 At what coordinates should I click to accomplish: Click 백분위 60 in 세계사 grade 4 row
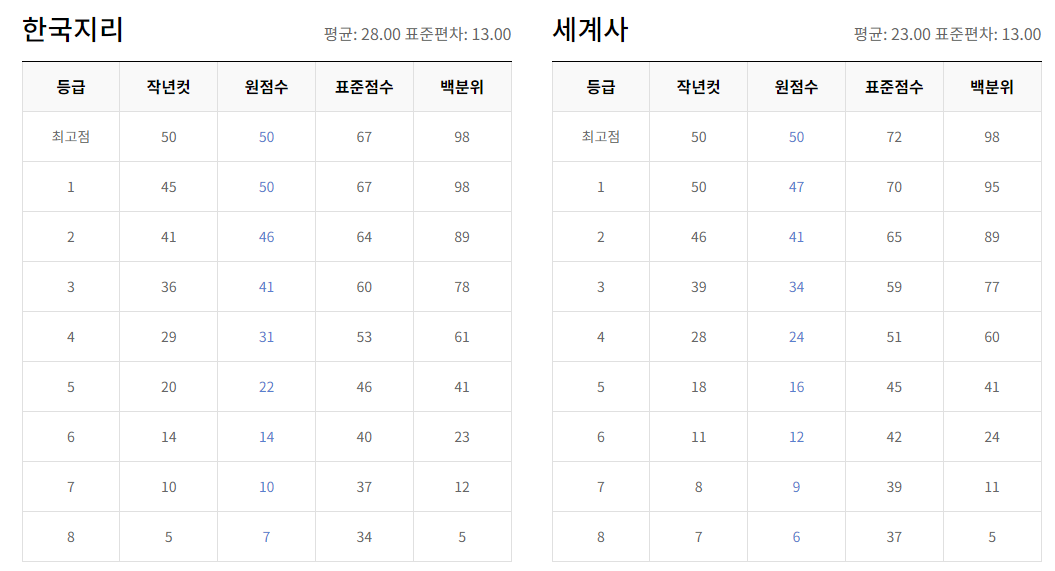click(992, 337)
